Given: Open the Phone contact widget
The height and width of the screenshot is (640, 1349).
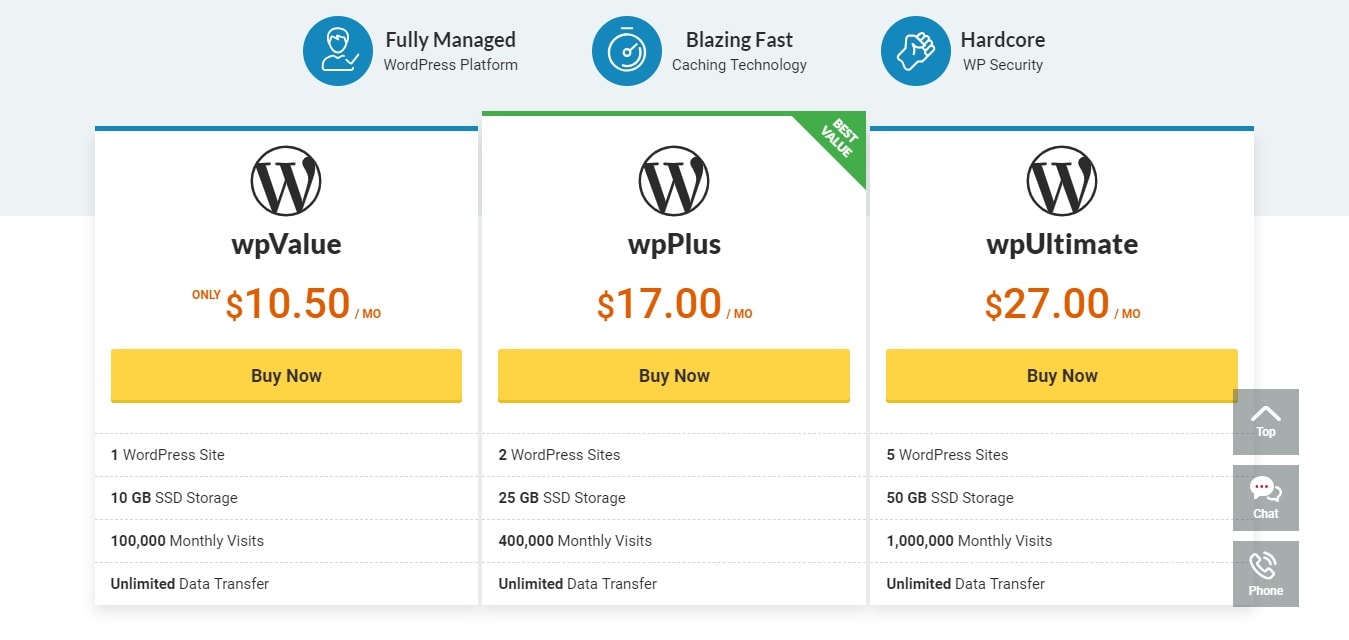Looking at the screenshot, I should (x=1266, y=574).
